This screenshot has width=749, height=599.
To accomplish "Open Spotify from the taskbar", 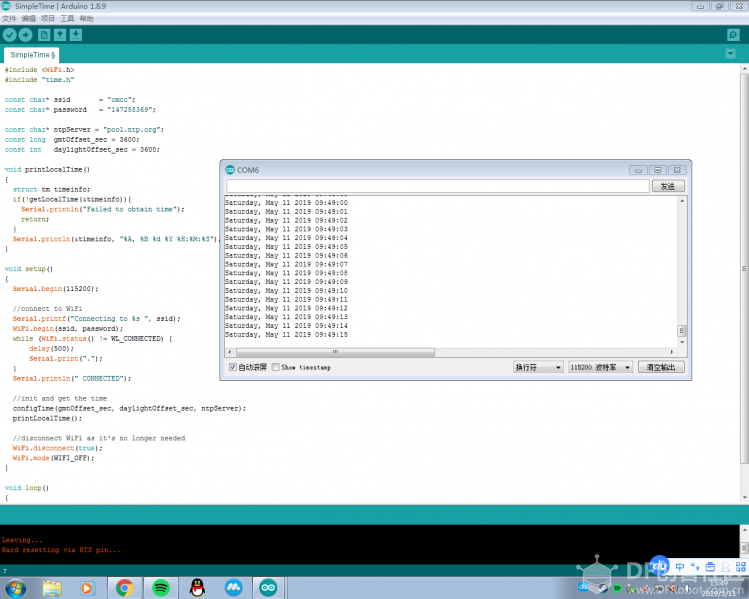I will point(161,588).
